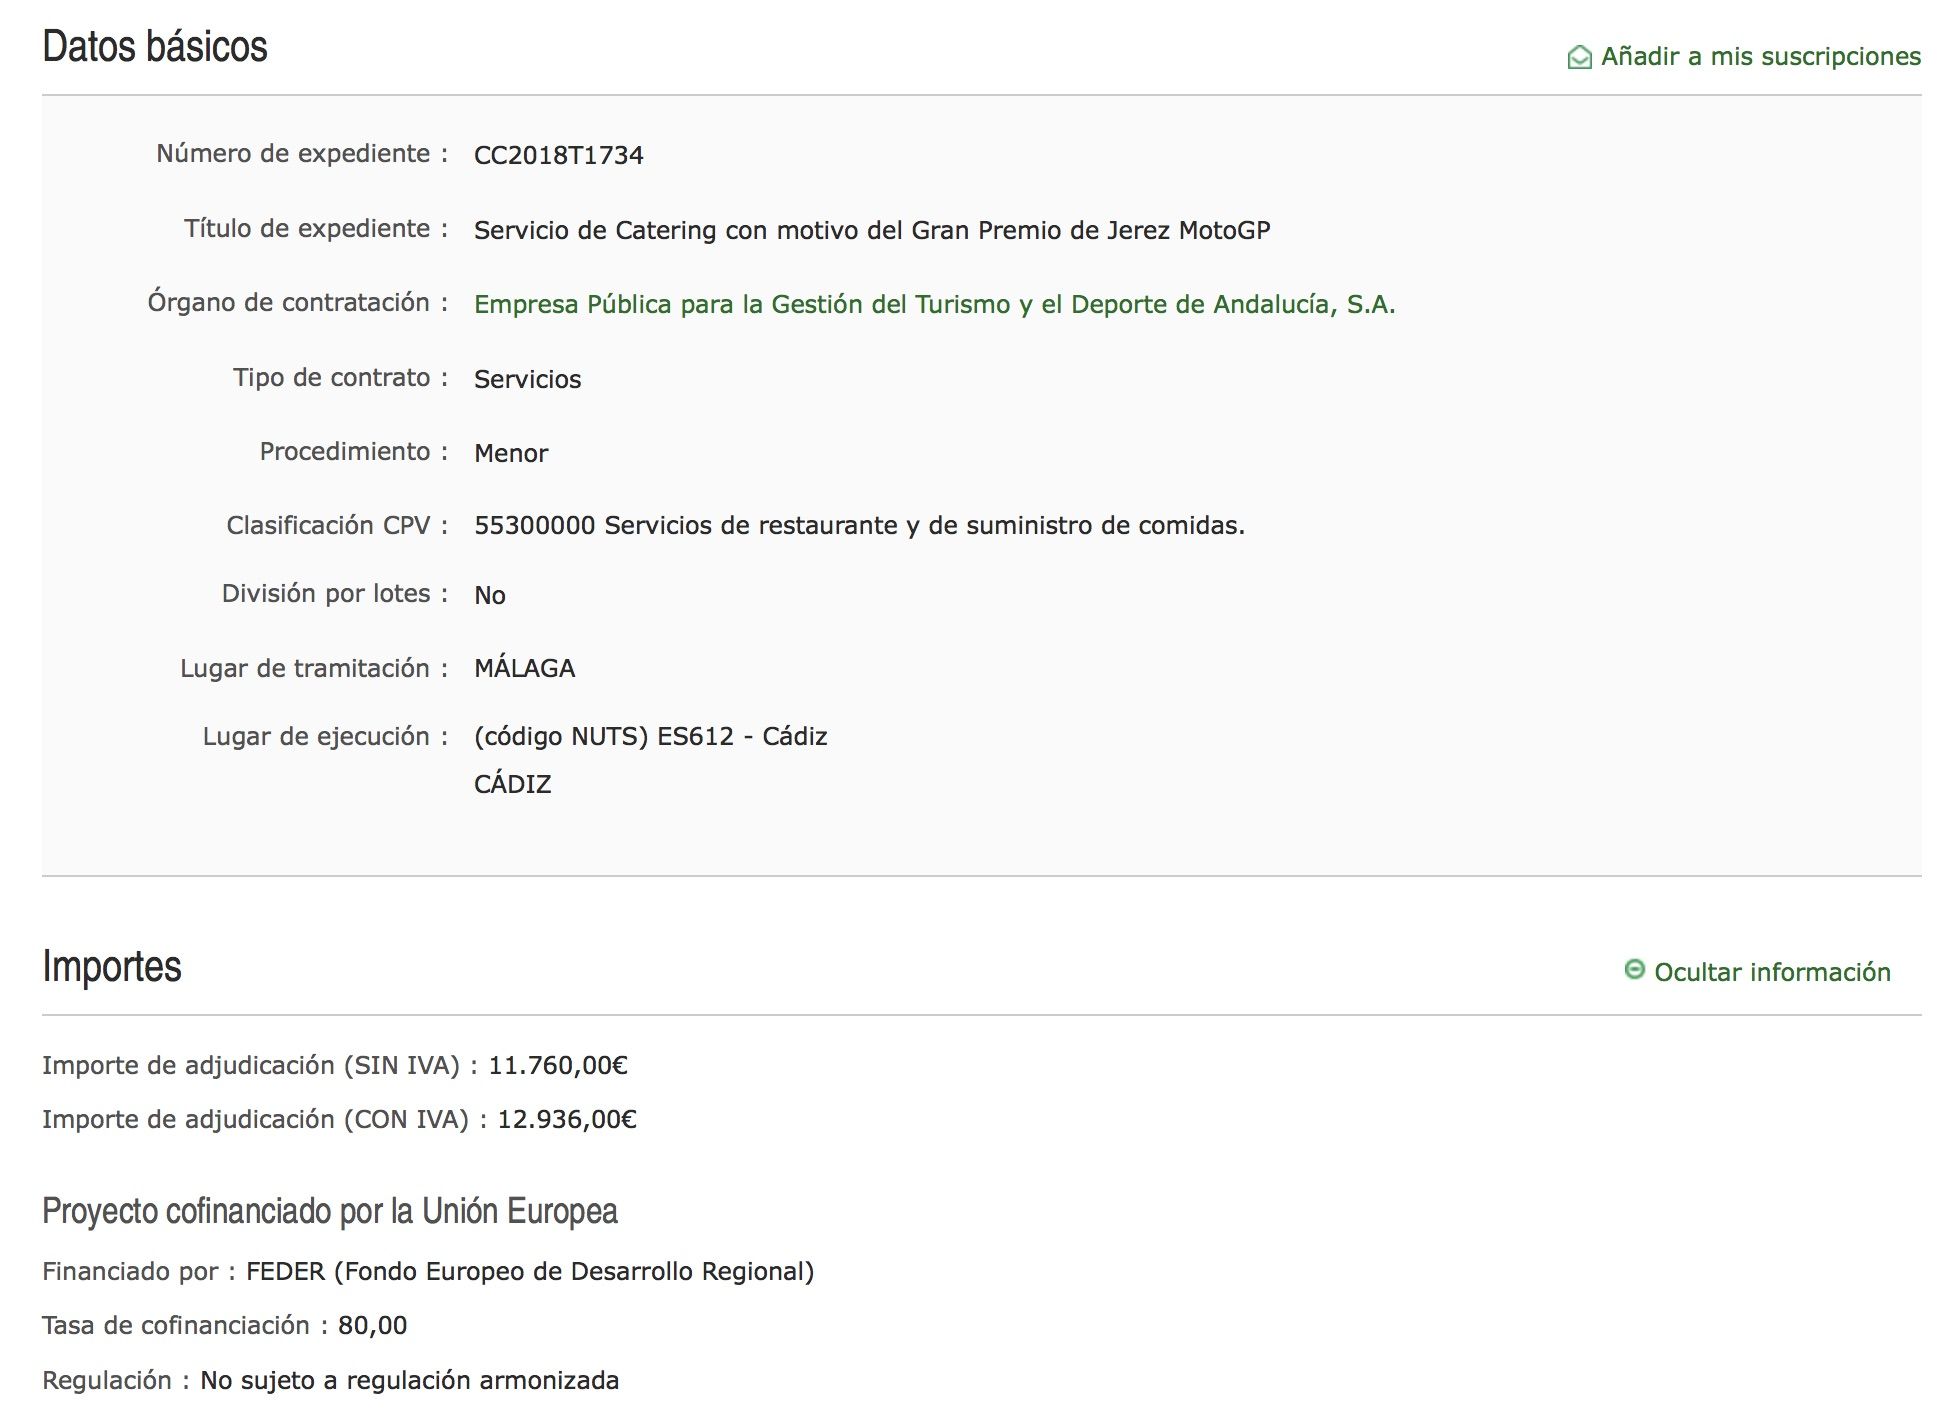This screenshot has width=1958, height=1414.
Task: Click the MÁLAGA tramitación value
Action: 524,668
